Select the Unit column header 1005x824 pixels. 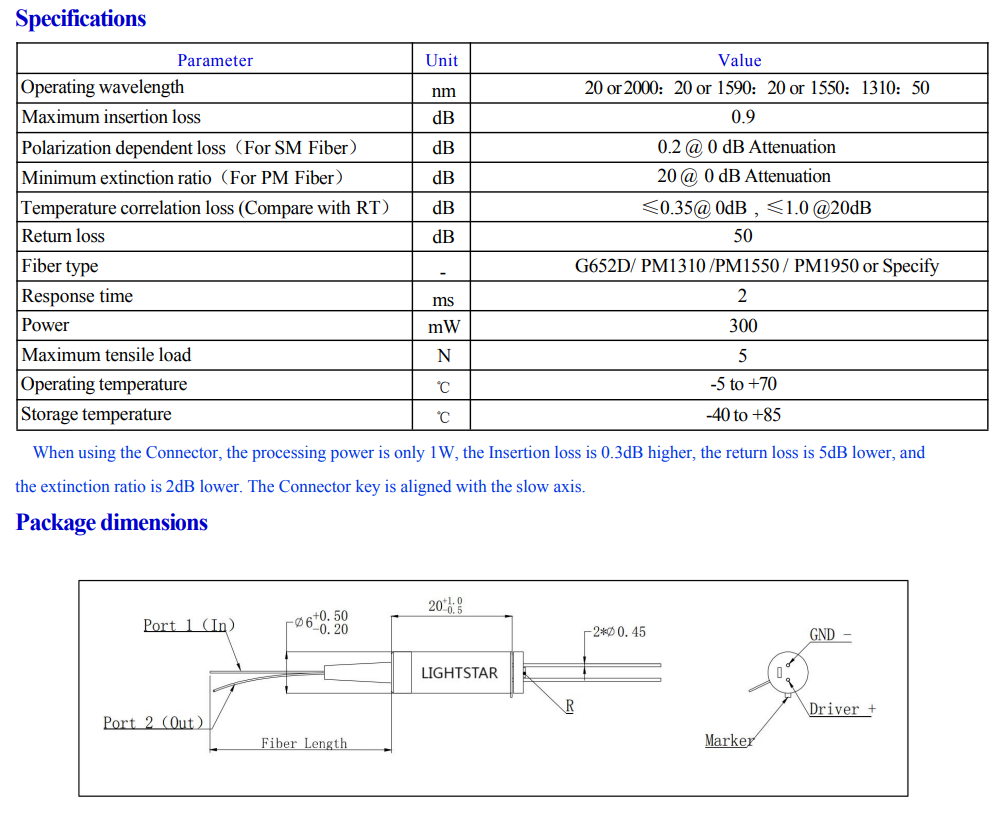coord(441,60)
